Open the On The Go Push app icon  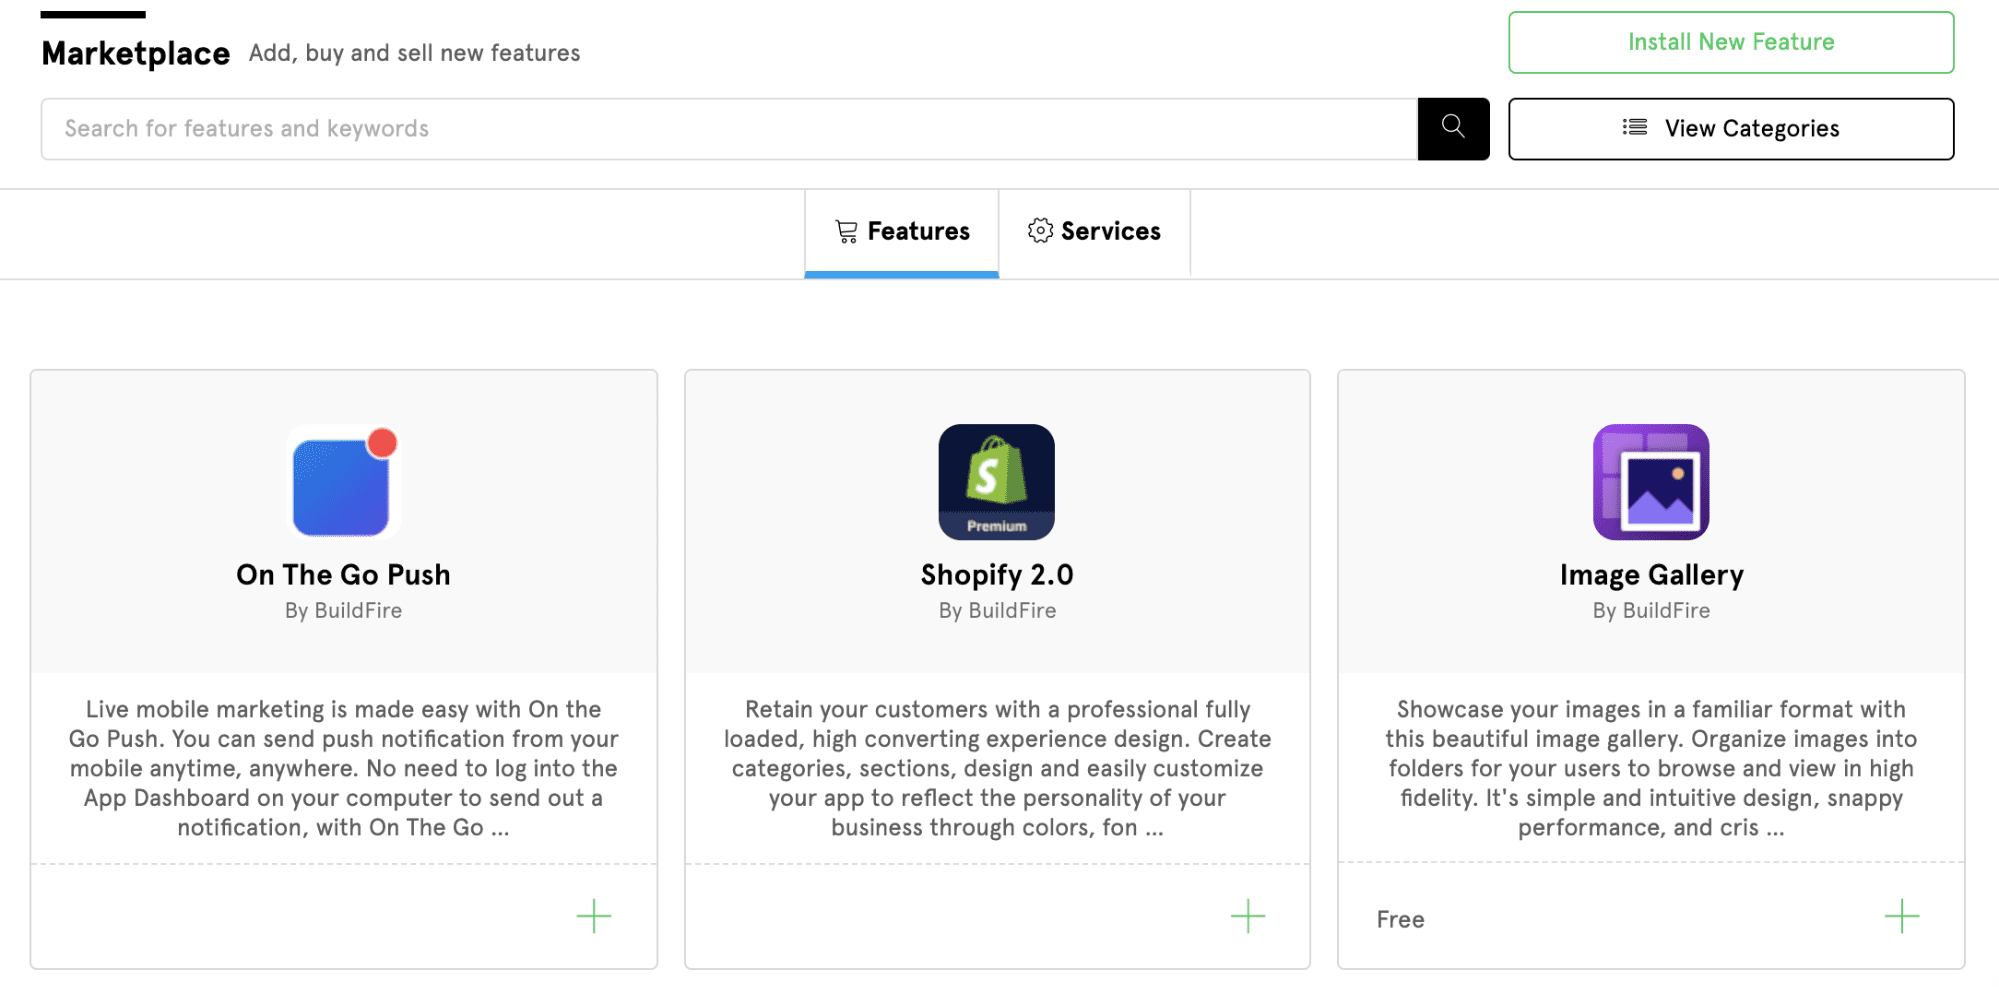343,482
